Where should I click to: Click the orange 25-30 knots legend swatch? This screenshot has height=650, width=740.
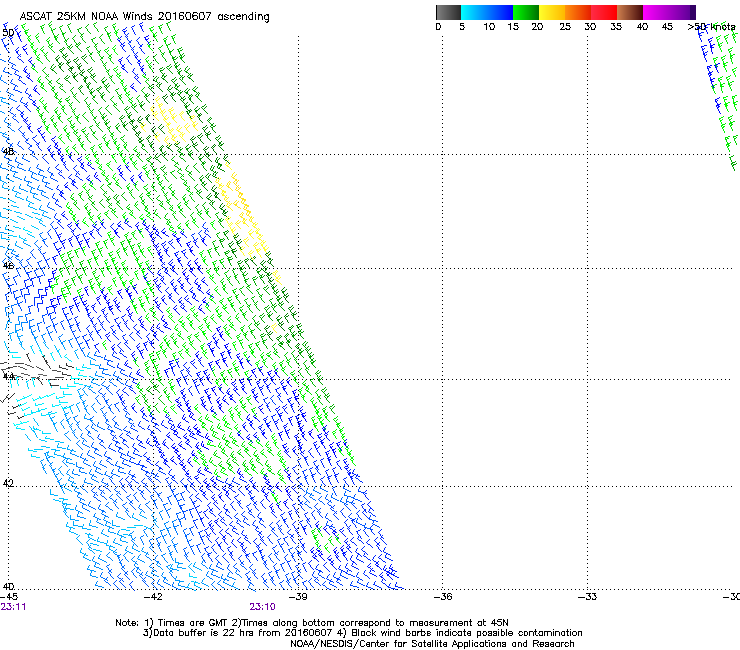tap(578, 12)
